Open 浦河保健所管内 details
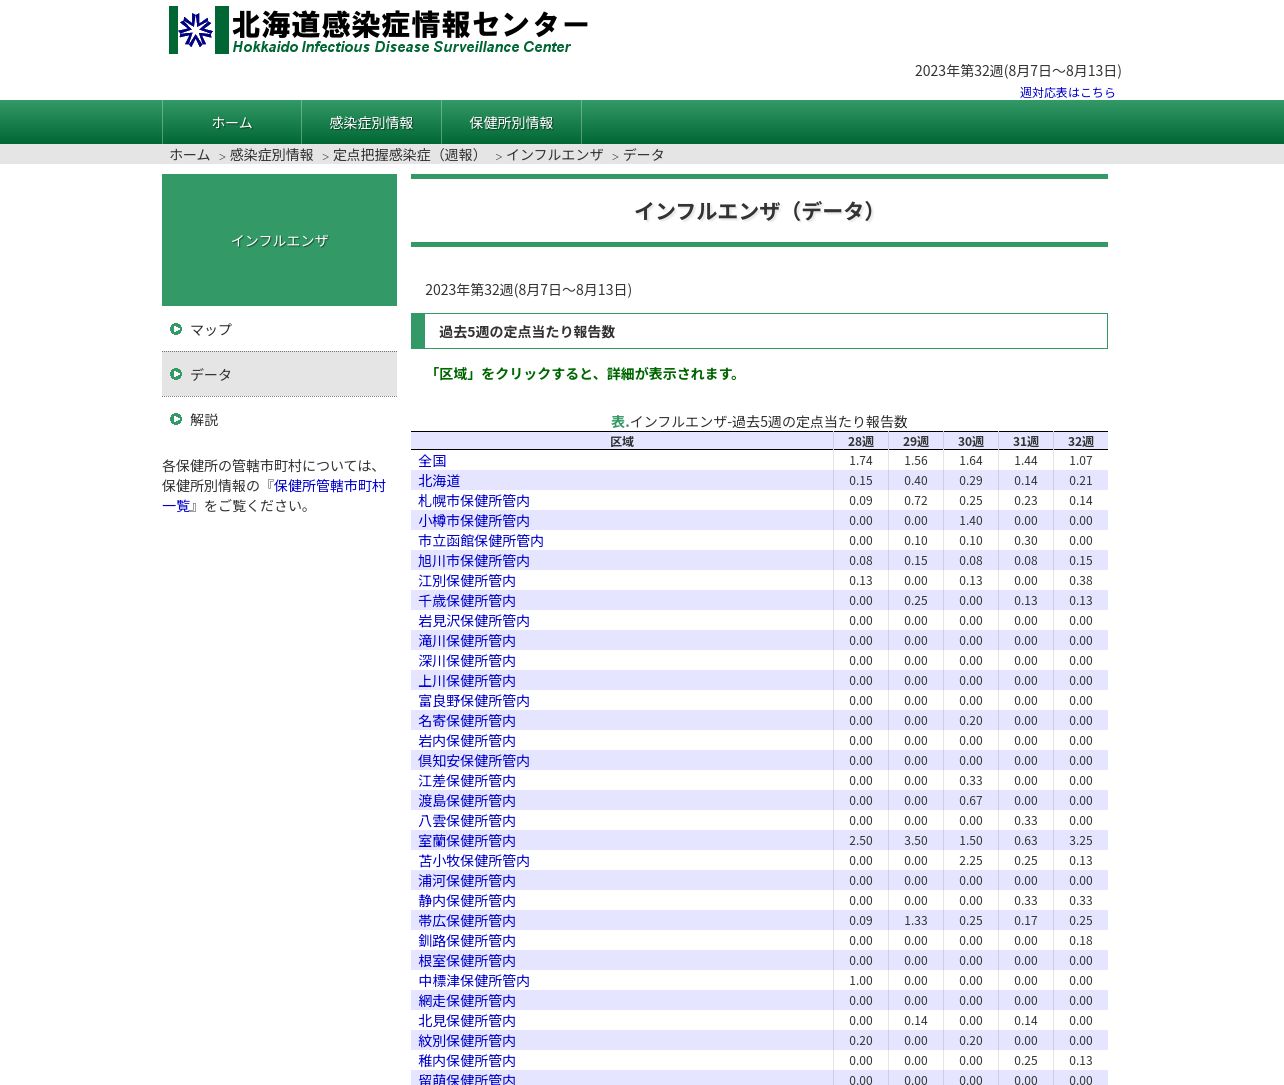The image size is (1284, 1085). pos(467,881)
